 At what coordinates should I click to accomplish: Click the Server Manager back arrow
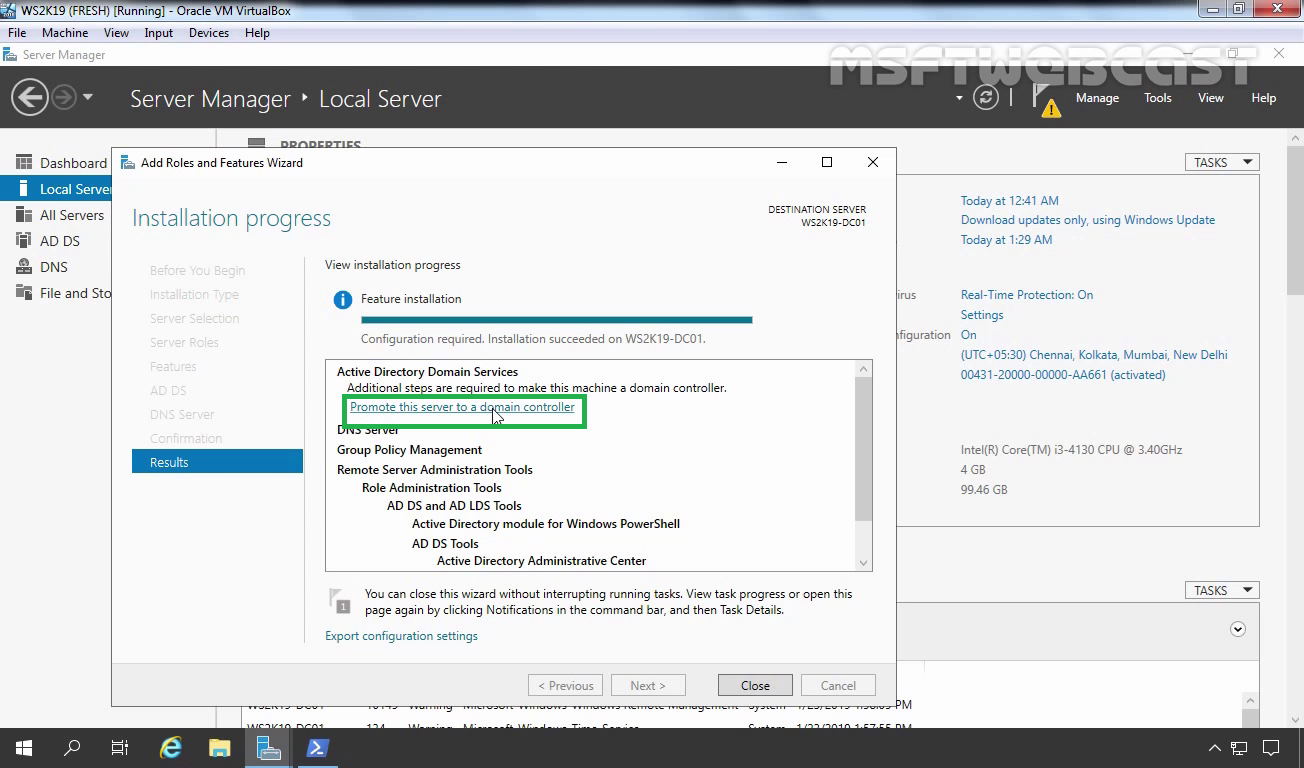(x=30, y=98)
